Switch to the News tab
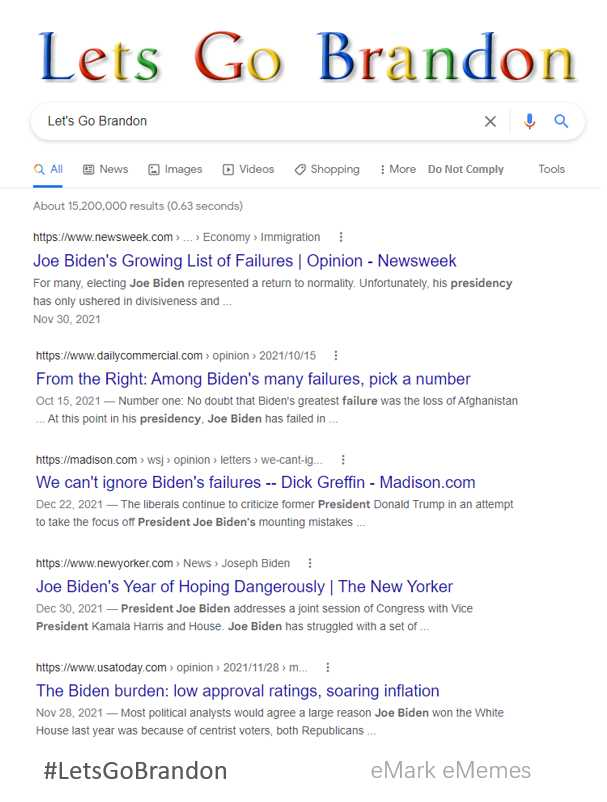Viewport: 607px width, 802px height. pos(105,169)
